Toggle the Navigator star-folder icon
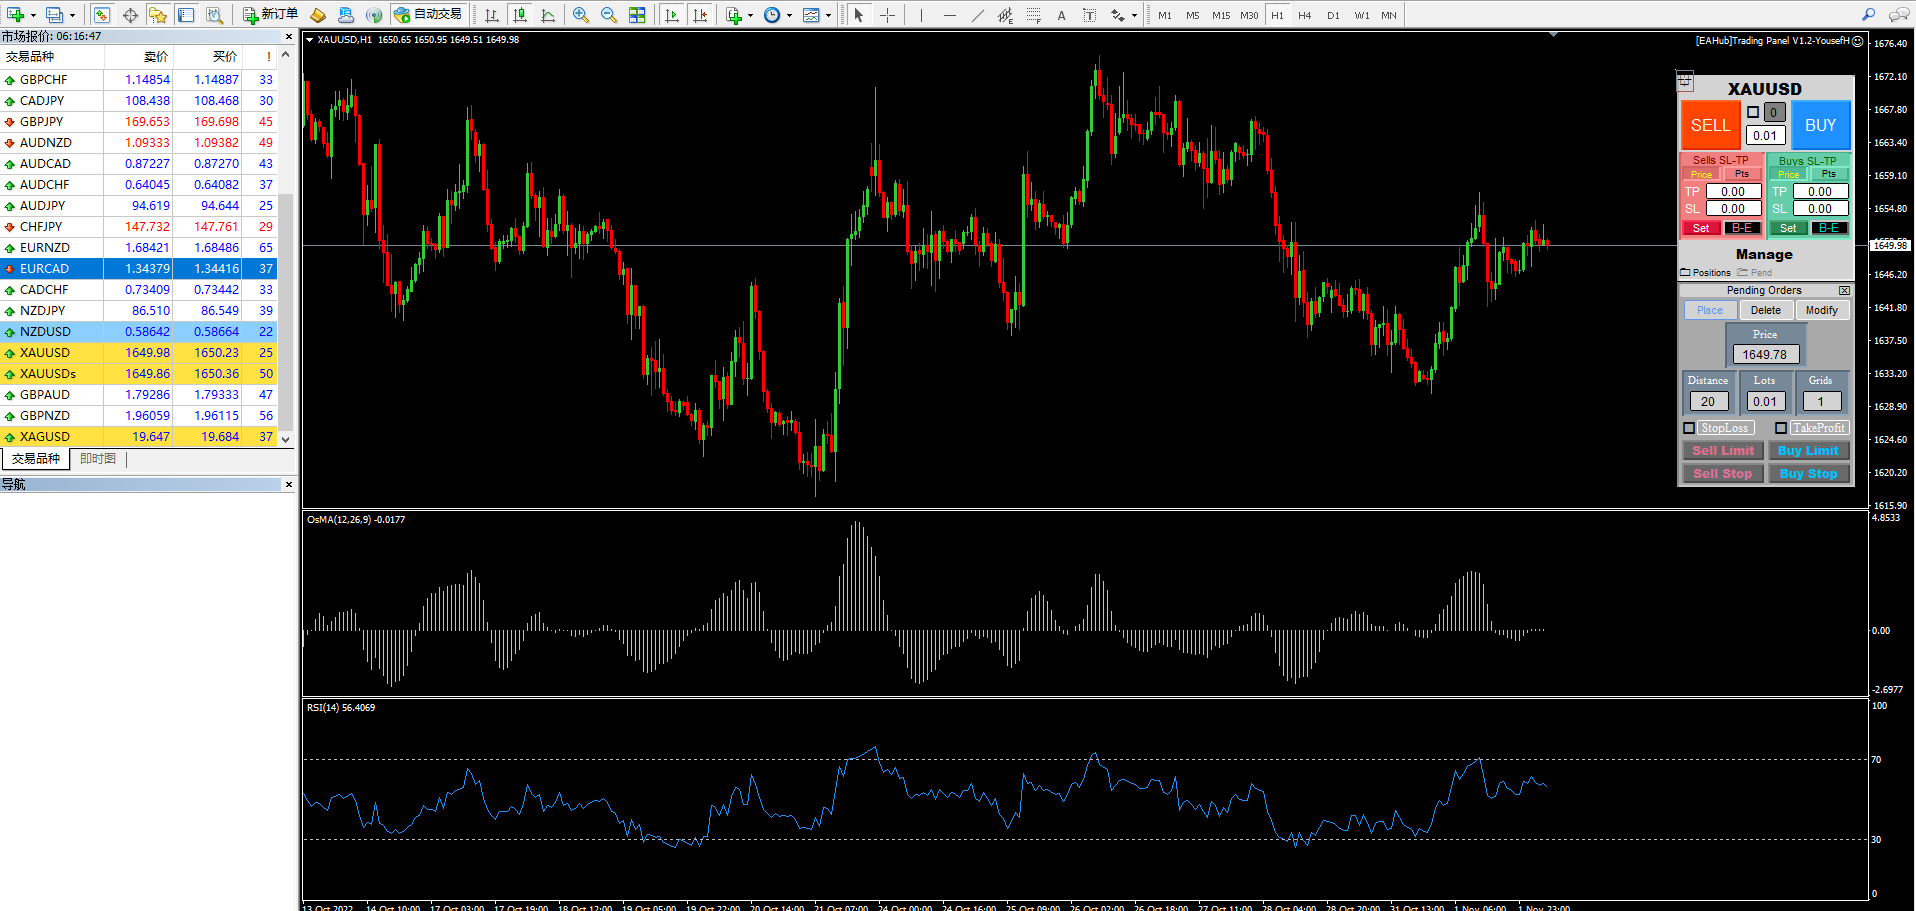The width and height of the screenshot is (1916, 911). [x=158, y=15]
